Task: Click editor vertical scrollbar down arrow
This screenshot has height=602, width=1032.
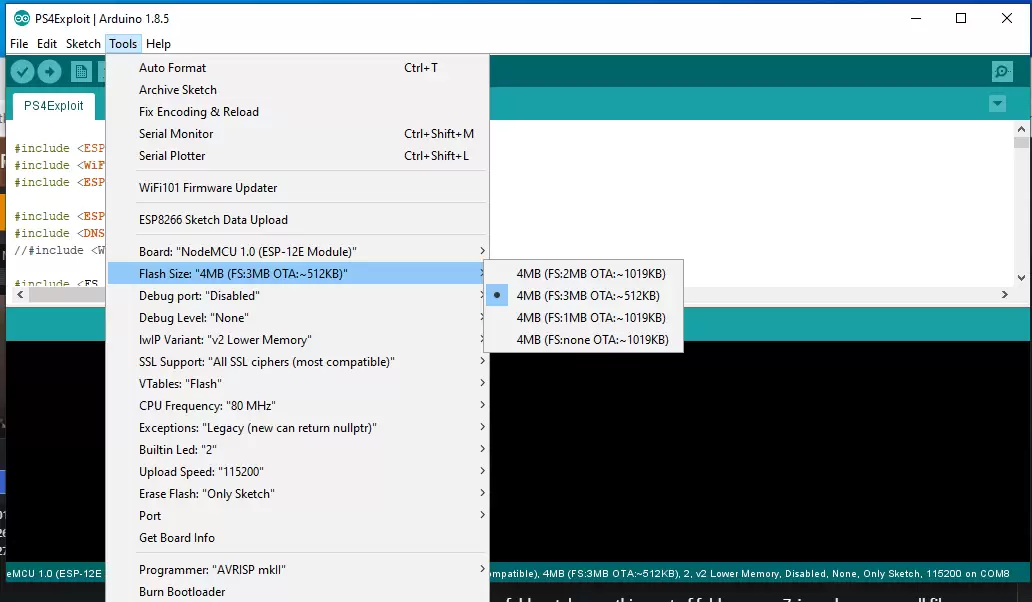Action: coord(1021,278)
